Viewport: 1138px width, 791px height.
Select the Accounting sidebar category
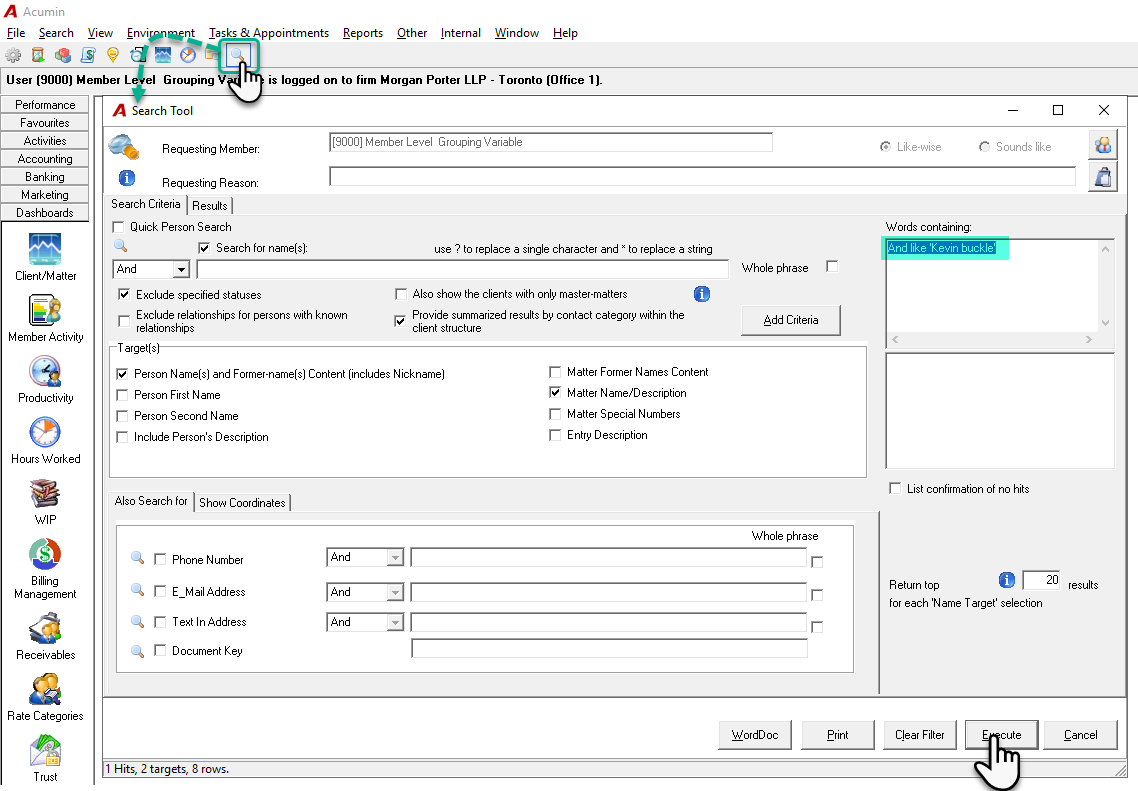[x=45, y=159]
